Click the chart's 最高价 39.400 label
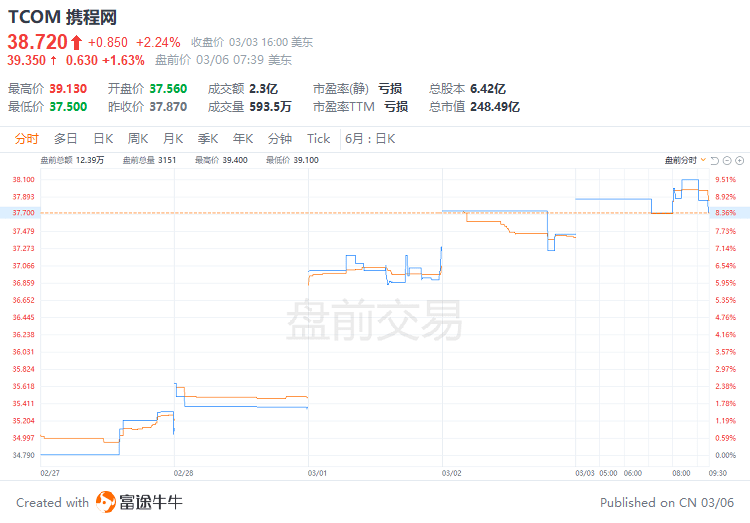 pos(221,160)
